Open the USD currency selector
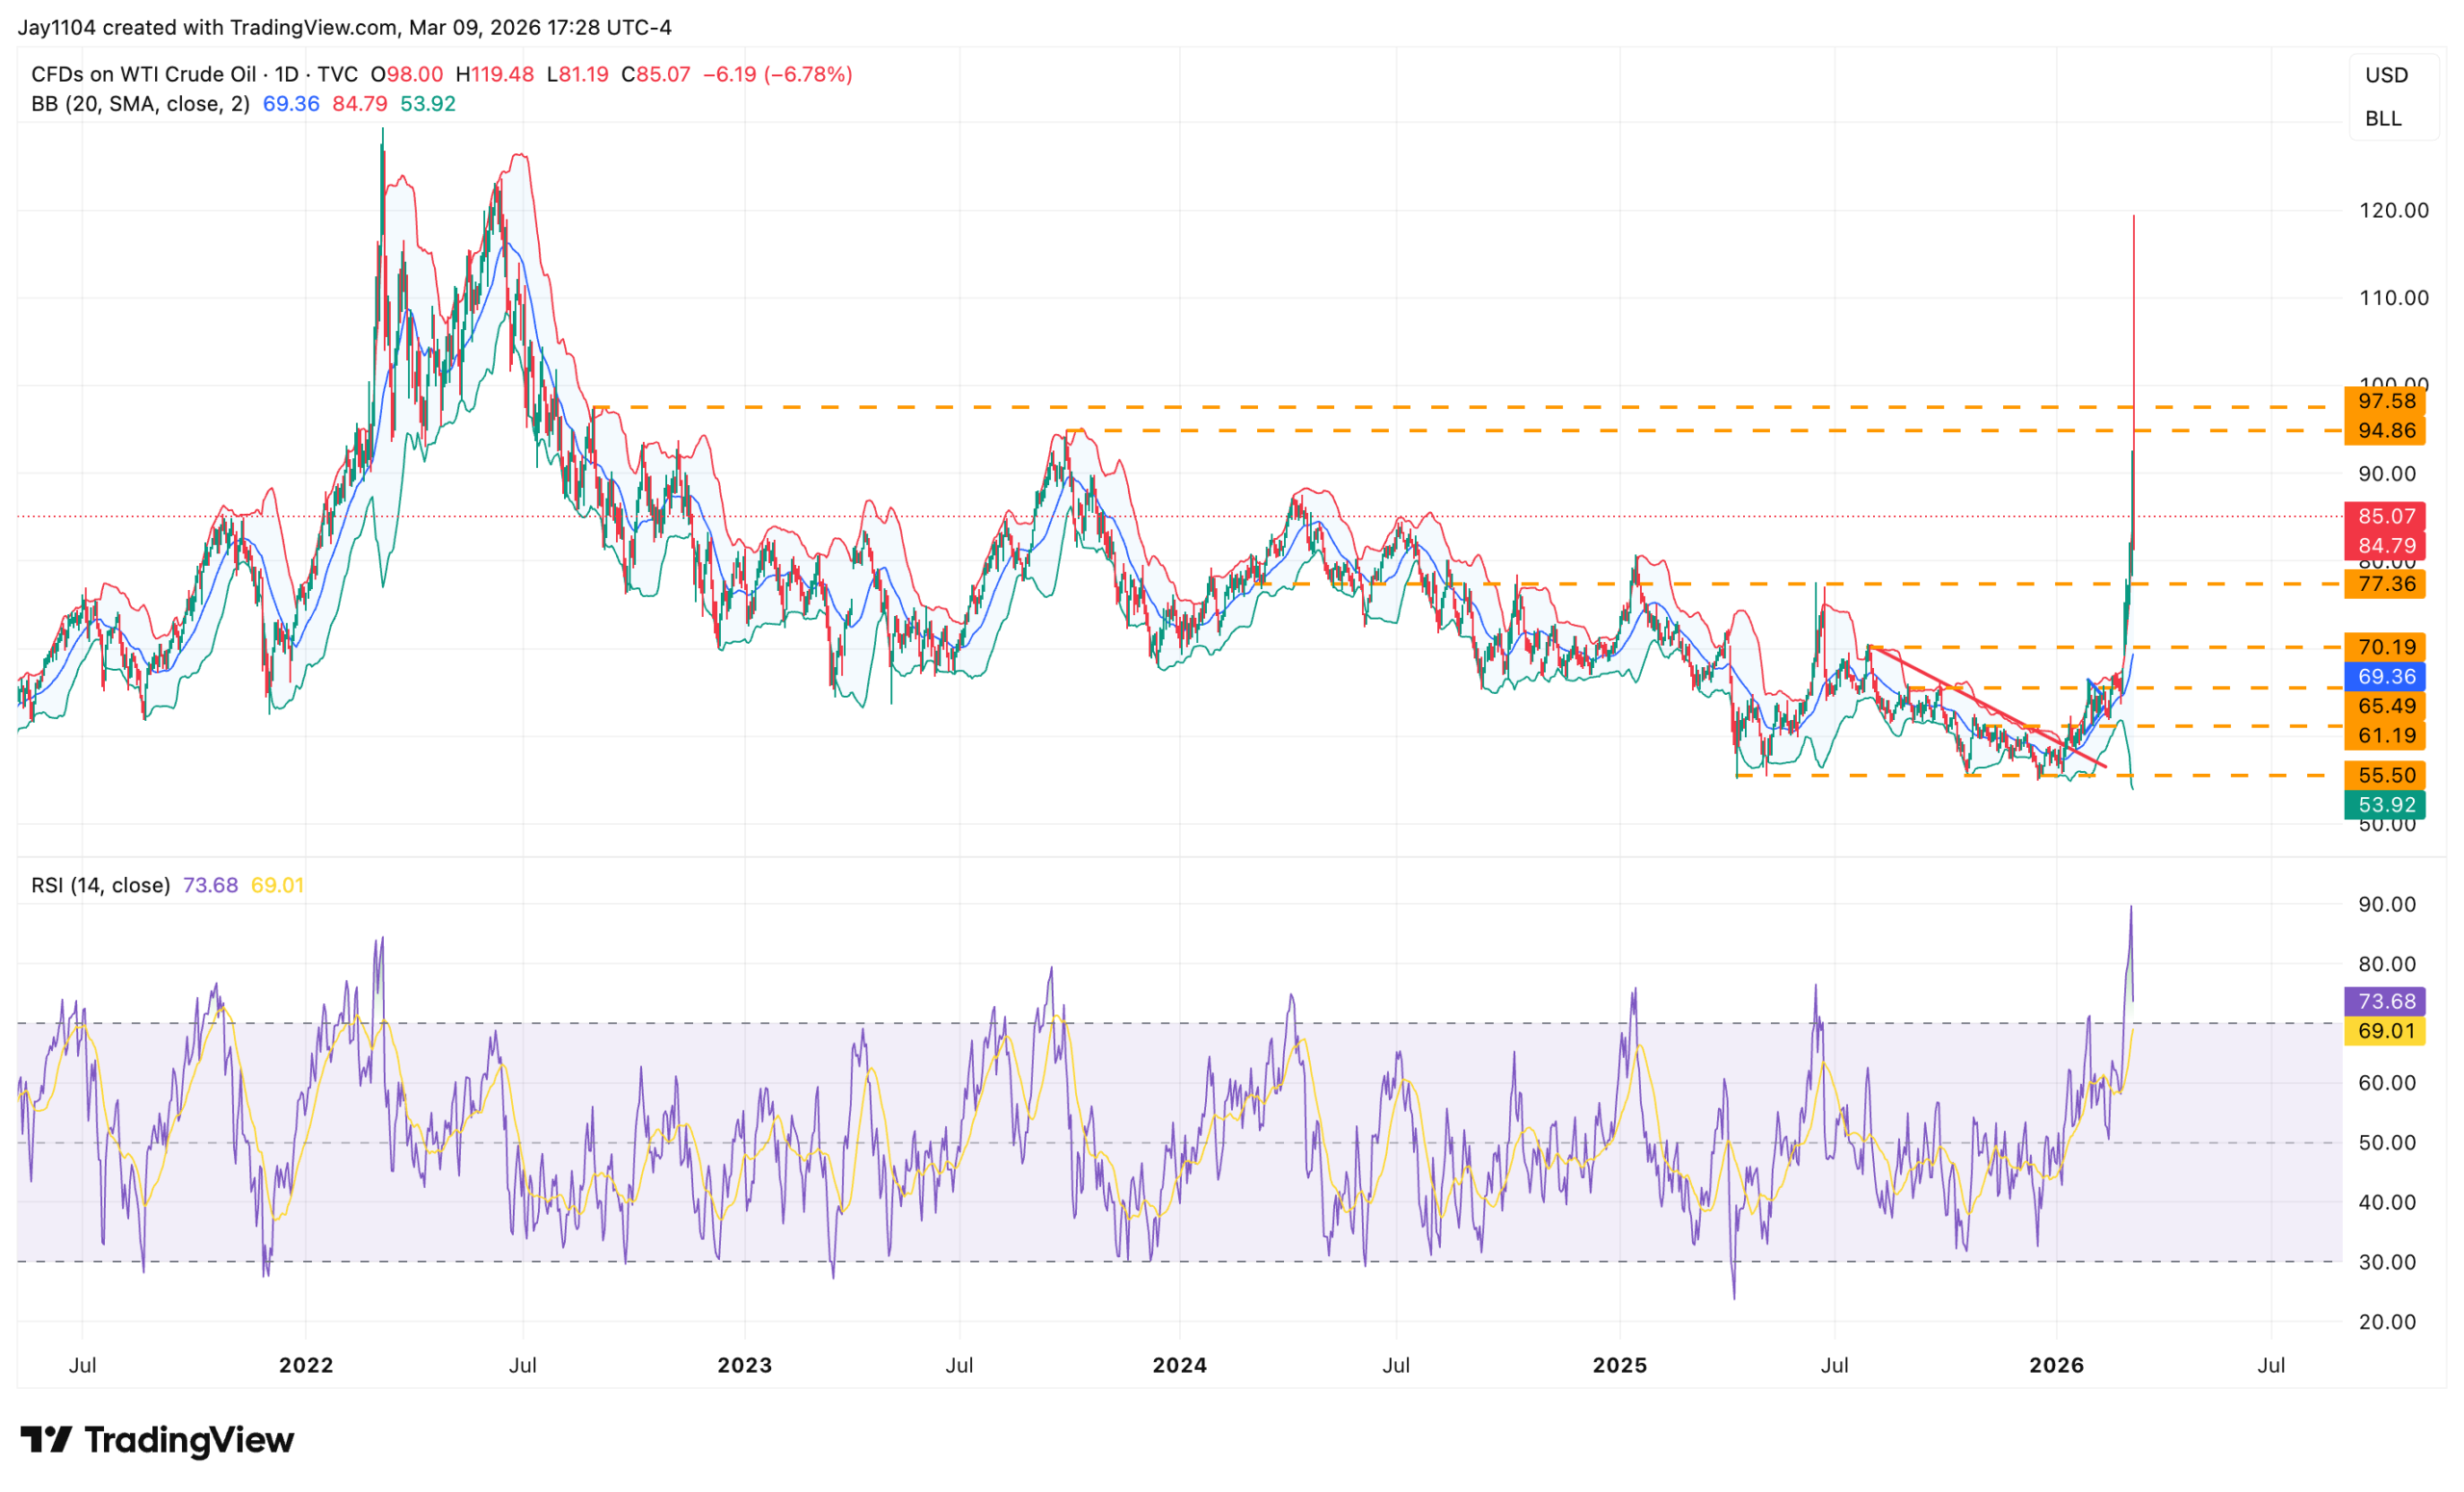 tap(2386, 75)
